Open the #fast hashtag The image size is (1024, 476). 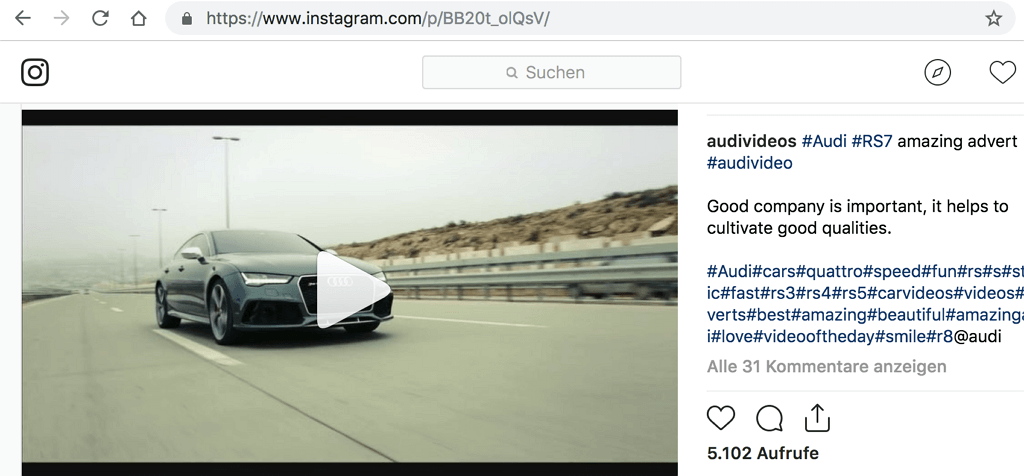click(741, 293)
